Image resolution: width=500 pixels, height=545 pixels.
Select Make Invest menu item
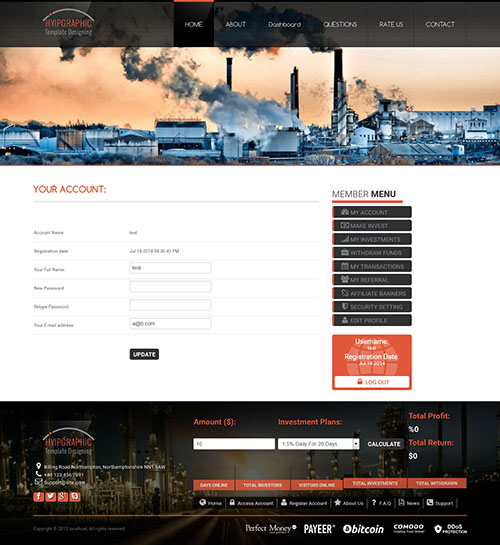[372, 226]
